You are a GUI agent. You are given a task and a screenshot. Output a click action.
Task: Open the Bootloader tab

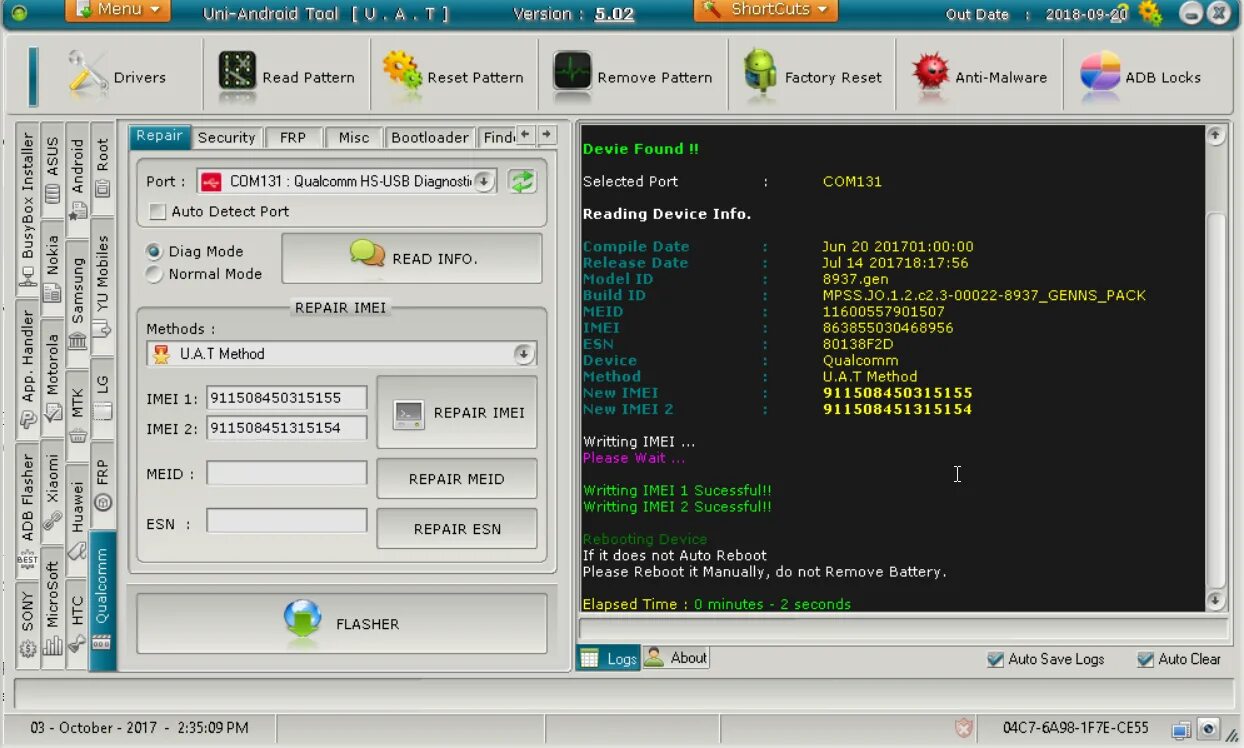tap(430, 137)
